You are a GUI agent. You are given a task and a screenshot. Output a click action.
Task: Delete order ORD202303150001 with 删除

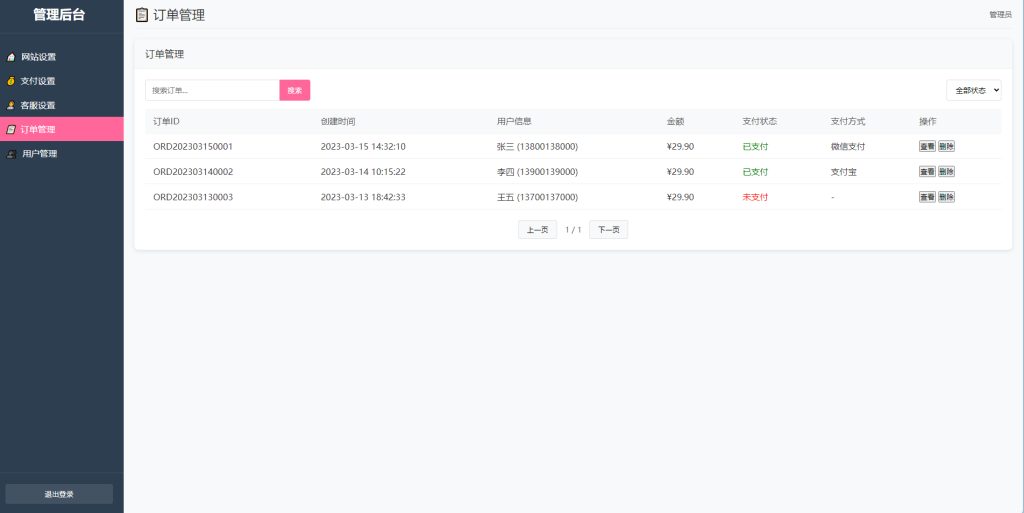tap(946, 146)
